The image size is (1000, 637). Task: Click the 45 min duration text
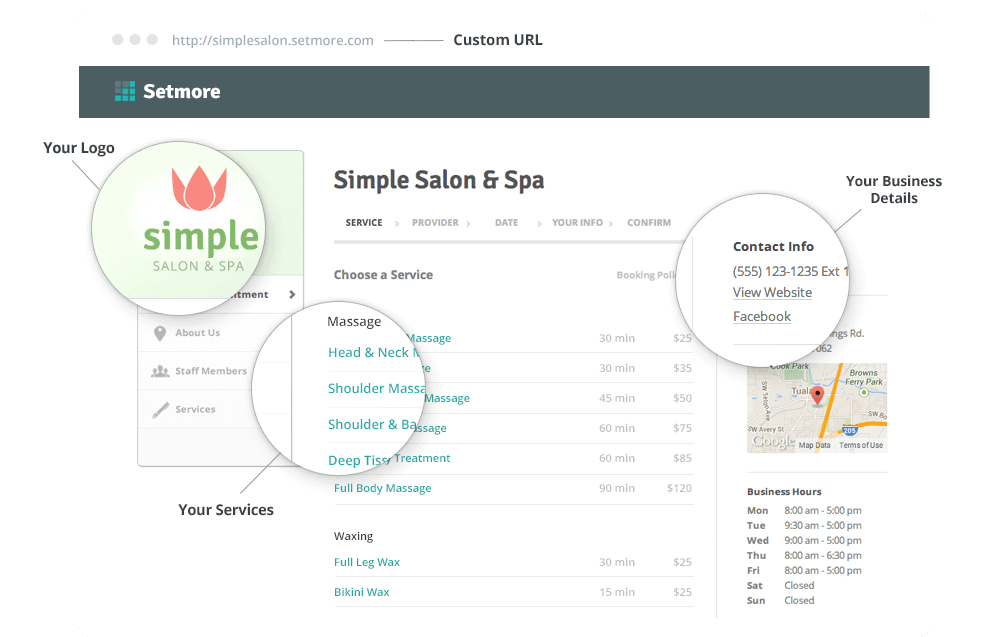click(617, 399)
